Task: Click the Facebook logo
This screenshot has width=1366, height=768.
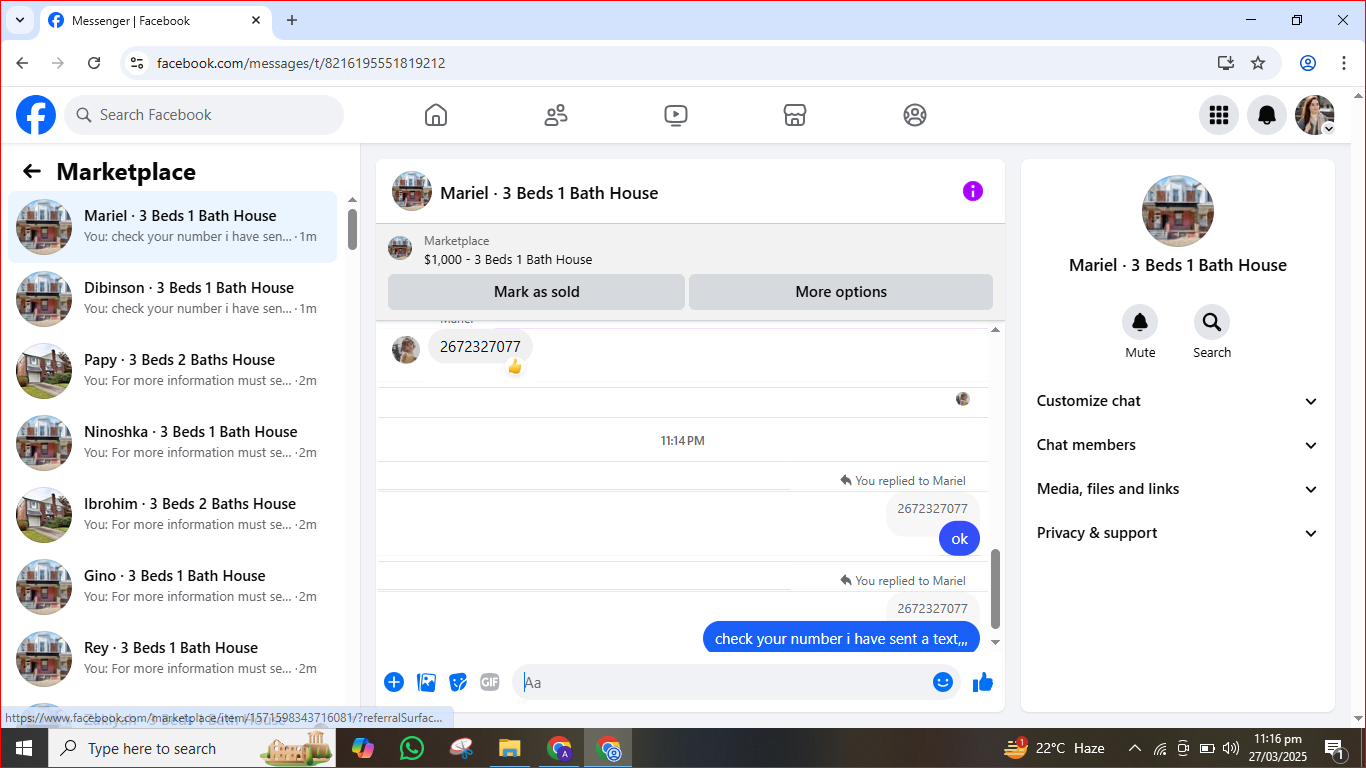Action: 36,115
